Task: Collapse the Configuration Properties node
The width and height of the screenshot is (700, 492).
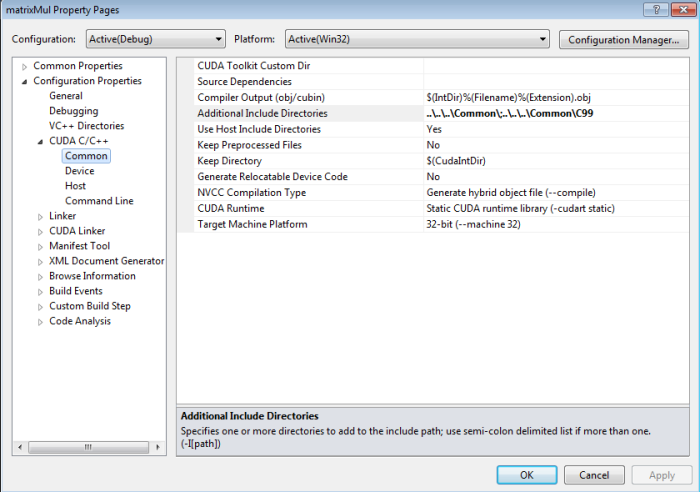Action: pyautogui.click(x=25, y=81)
